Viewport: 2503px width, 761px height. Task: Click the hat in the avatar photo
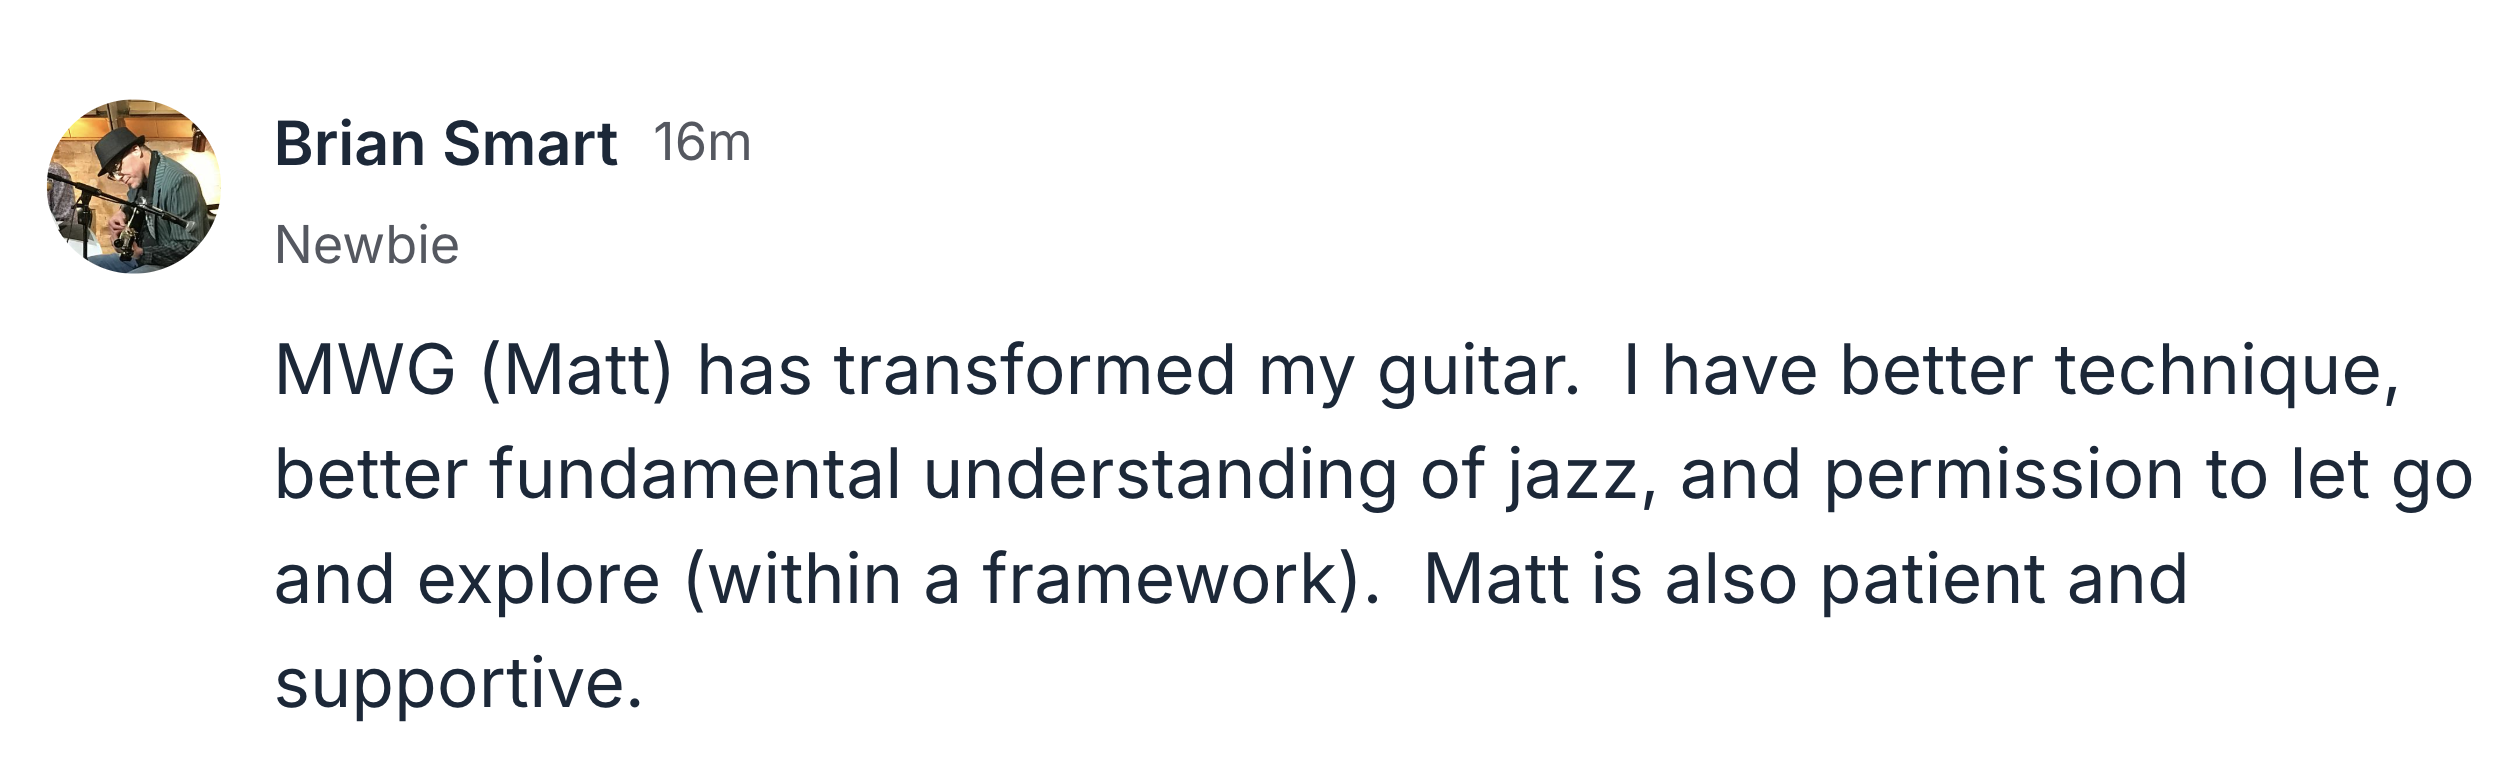[x=120, y=151]
